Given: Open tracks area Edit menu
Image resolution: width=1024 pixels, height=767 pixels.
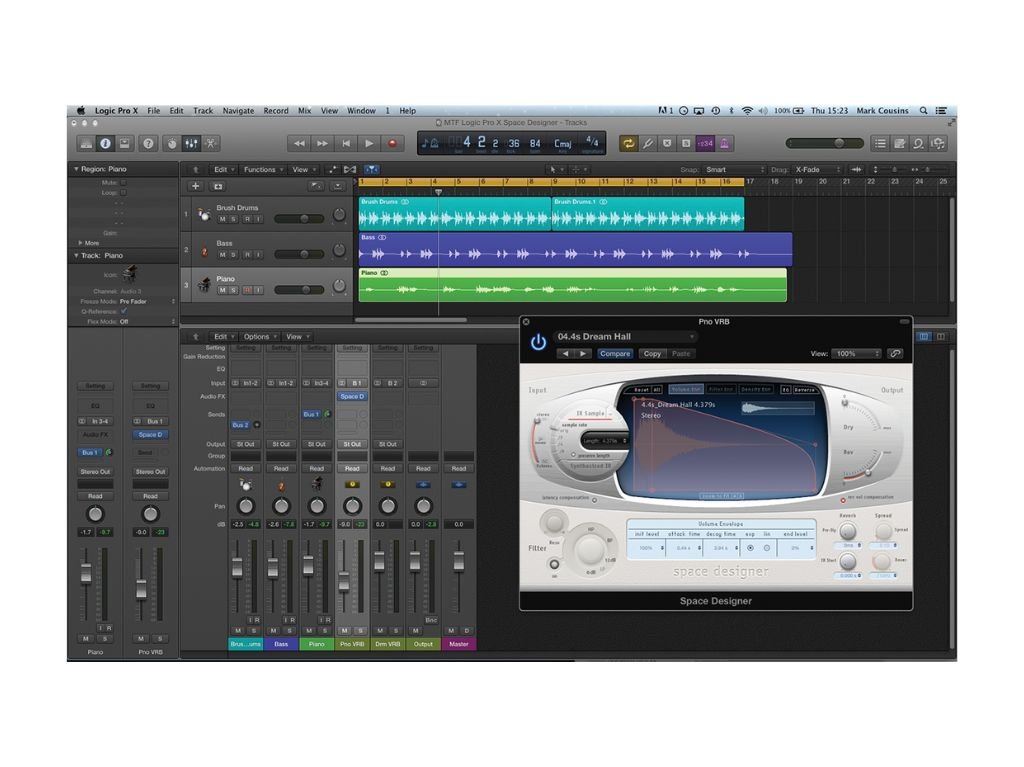Looking at the screenshot, I should (x=223, y=169).
